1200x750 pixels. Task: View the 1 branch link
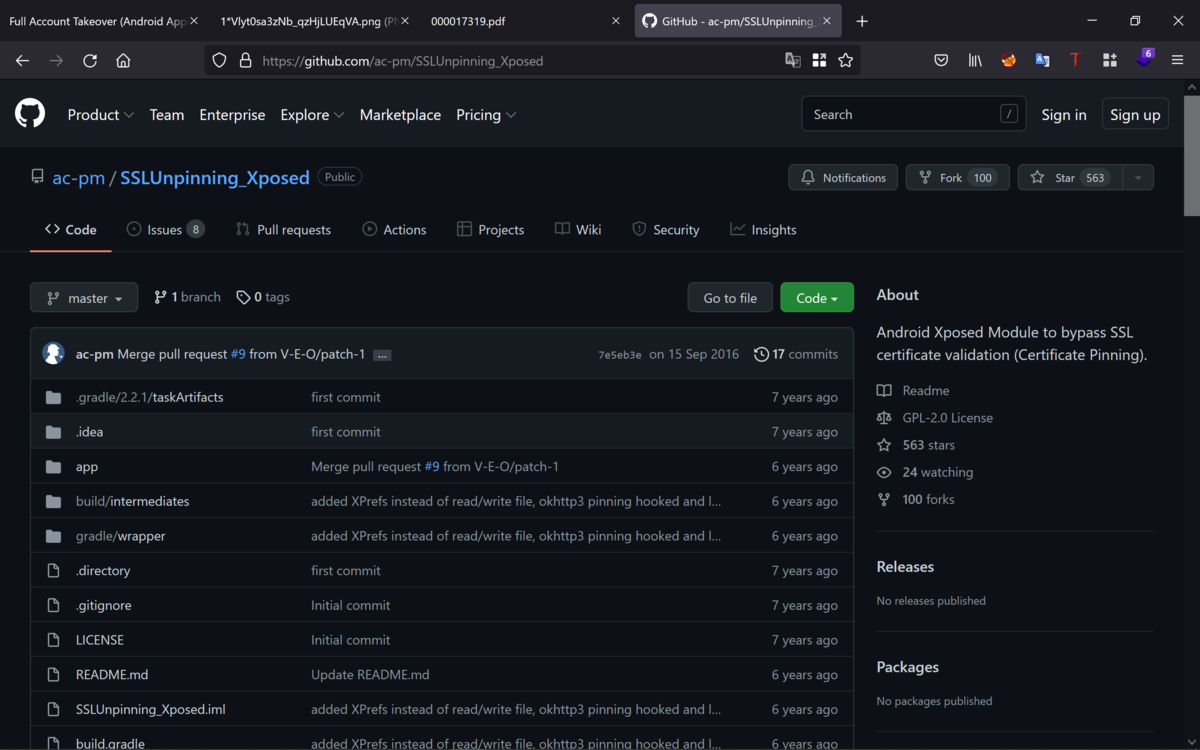[x=187, y=297]
